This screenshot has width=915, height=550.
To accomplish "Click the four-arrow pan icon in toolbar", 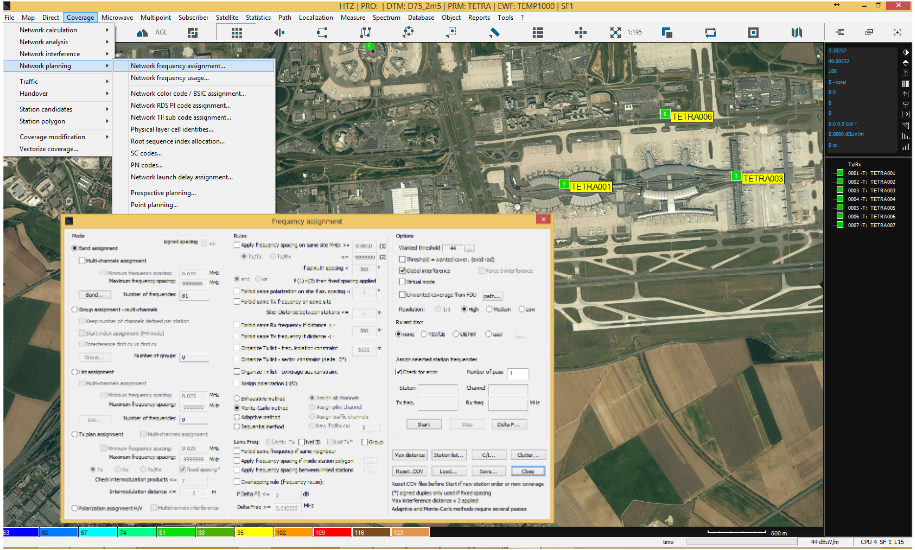I will click(581, 32).
